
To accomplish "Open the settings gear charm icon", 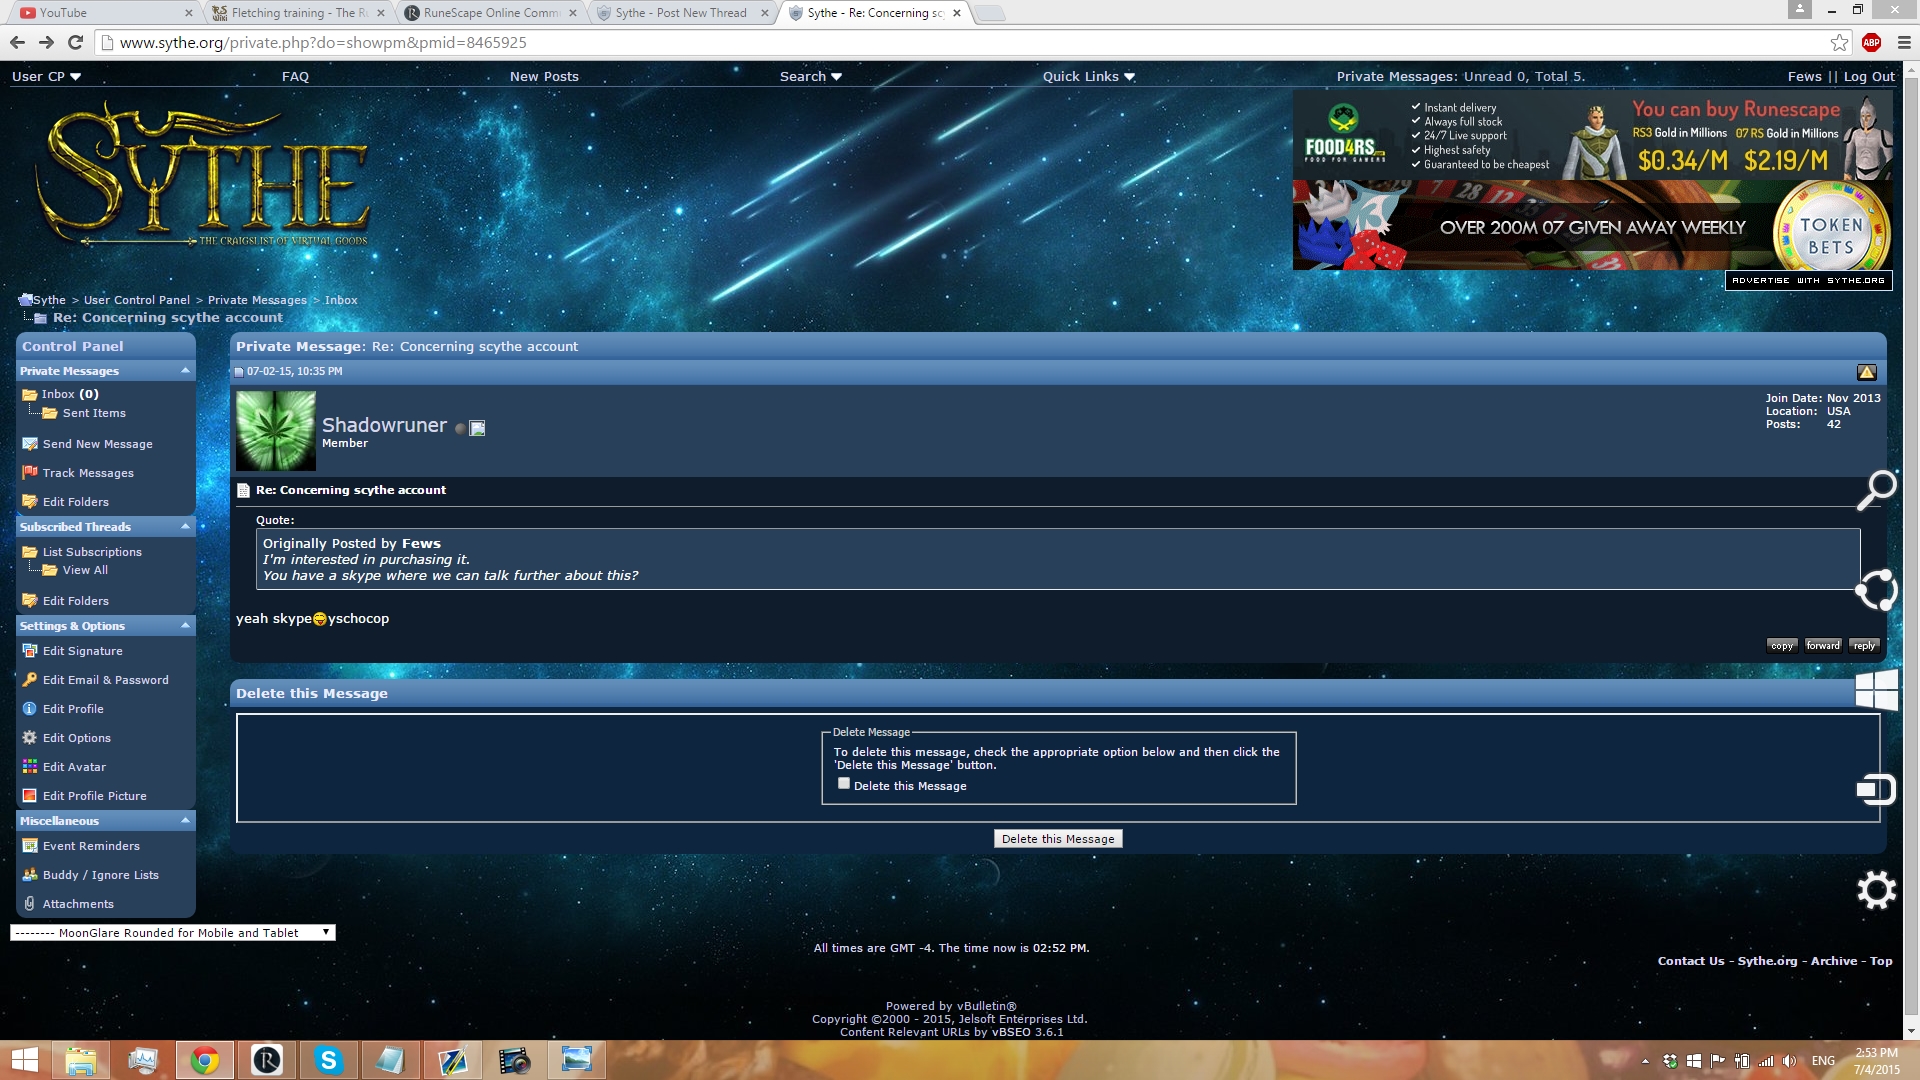I will click(x=1876, y=889).
